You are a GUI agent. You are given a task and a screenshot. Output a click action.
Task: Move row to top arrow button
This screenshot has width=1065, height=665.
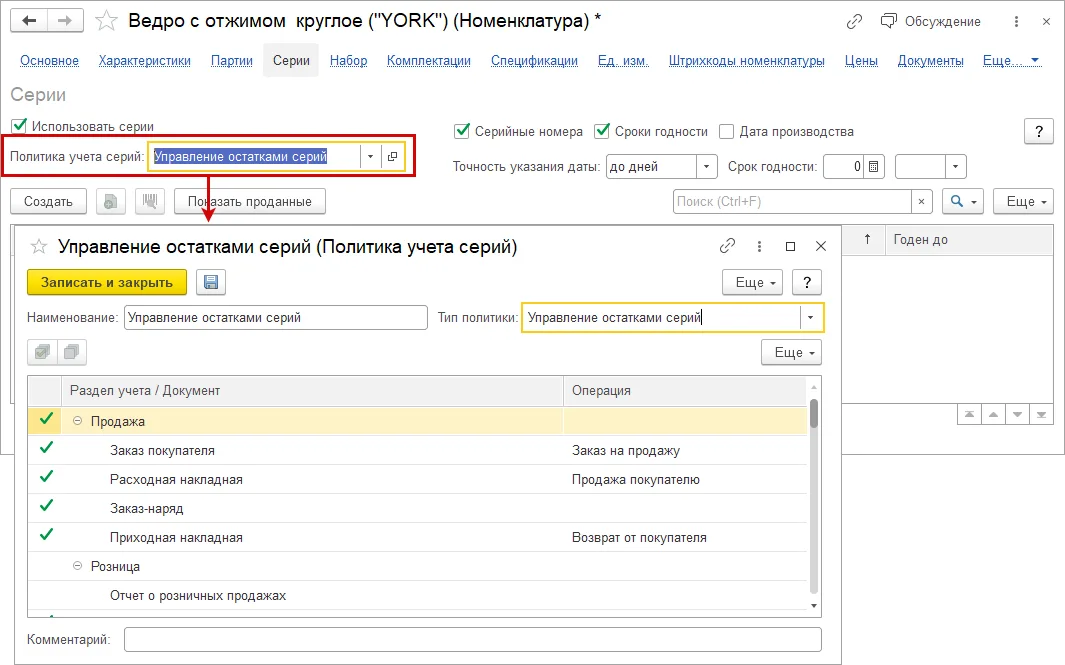tap(969, 414)
